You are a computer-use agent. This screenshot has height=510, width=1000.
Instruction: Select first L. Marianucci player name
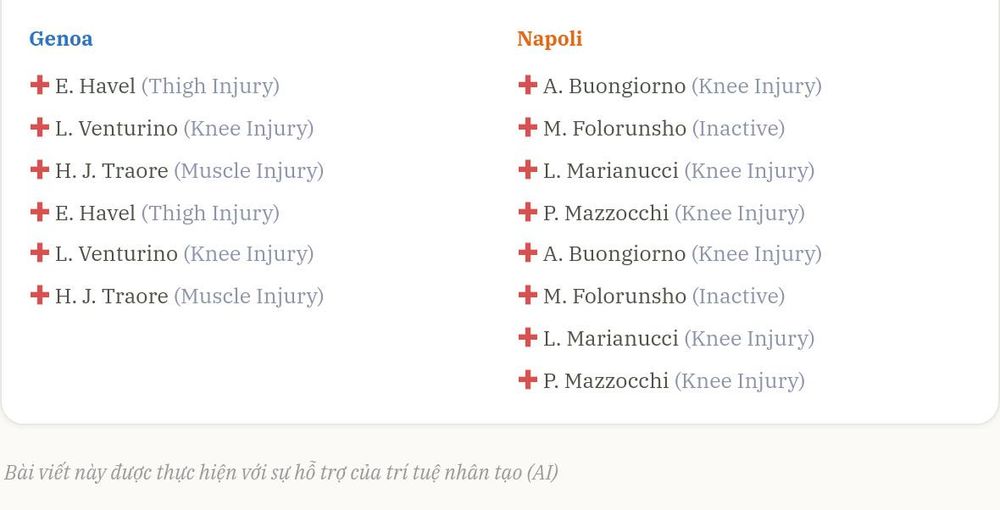tap(610, 170)
